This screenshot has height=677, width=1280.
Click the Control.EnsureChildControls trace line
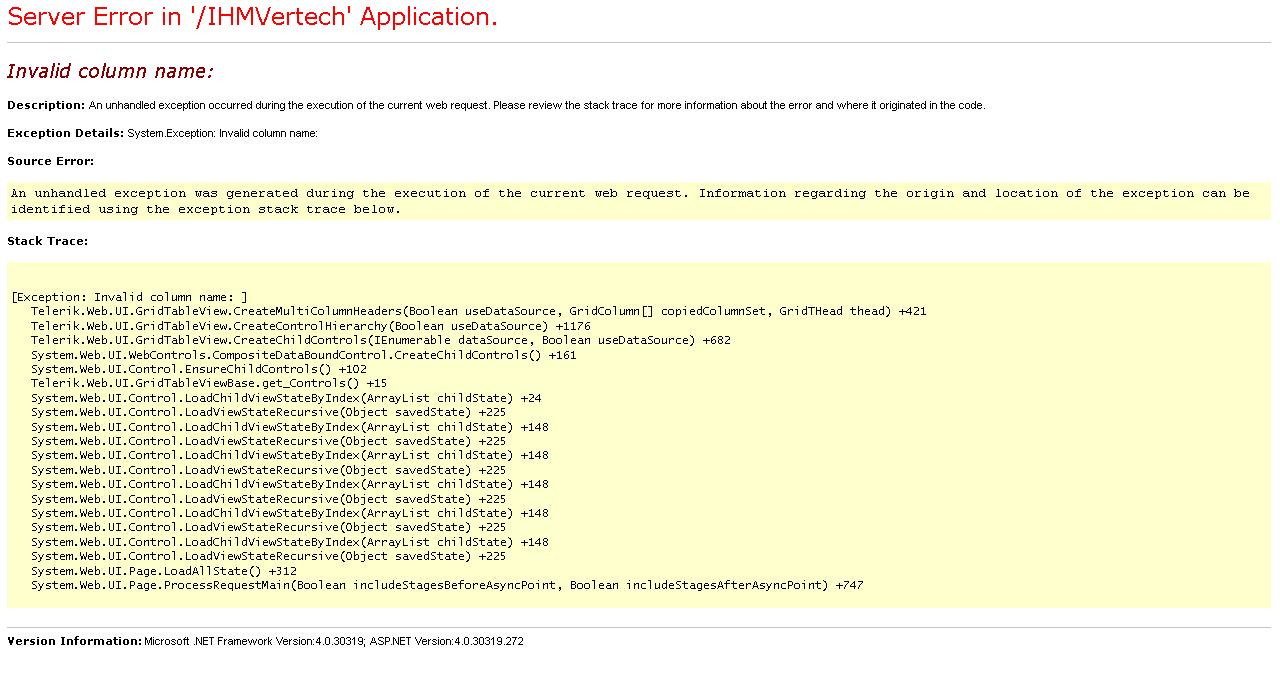click(198, 369)
